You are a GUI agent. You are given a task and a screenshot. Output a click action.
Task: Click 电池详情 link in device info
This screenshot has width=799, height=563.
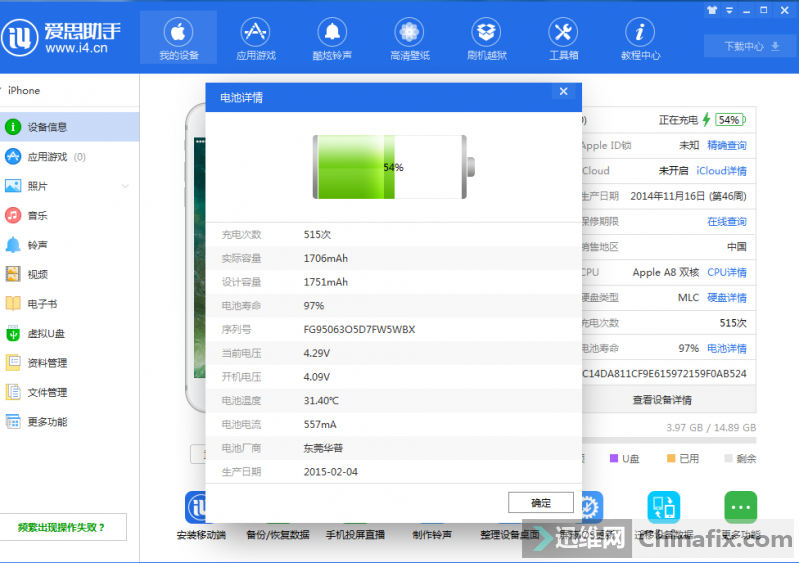tap(727, 348)
